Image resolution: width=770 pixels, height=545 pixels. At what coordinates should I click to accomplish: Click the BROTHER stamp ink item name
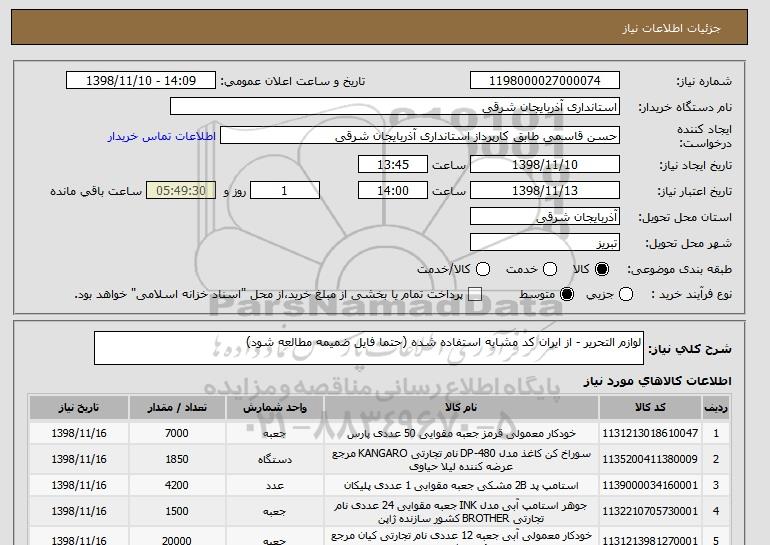(461, 512)
